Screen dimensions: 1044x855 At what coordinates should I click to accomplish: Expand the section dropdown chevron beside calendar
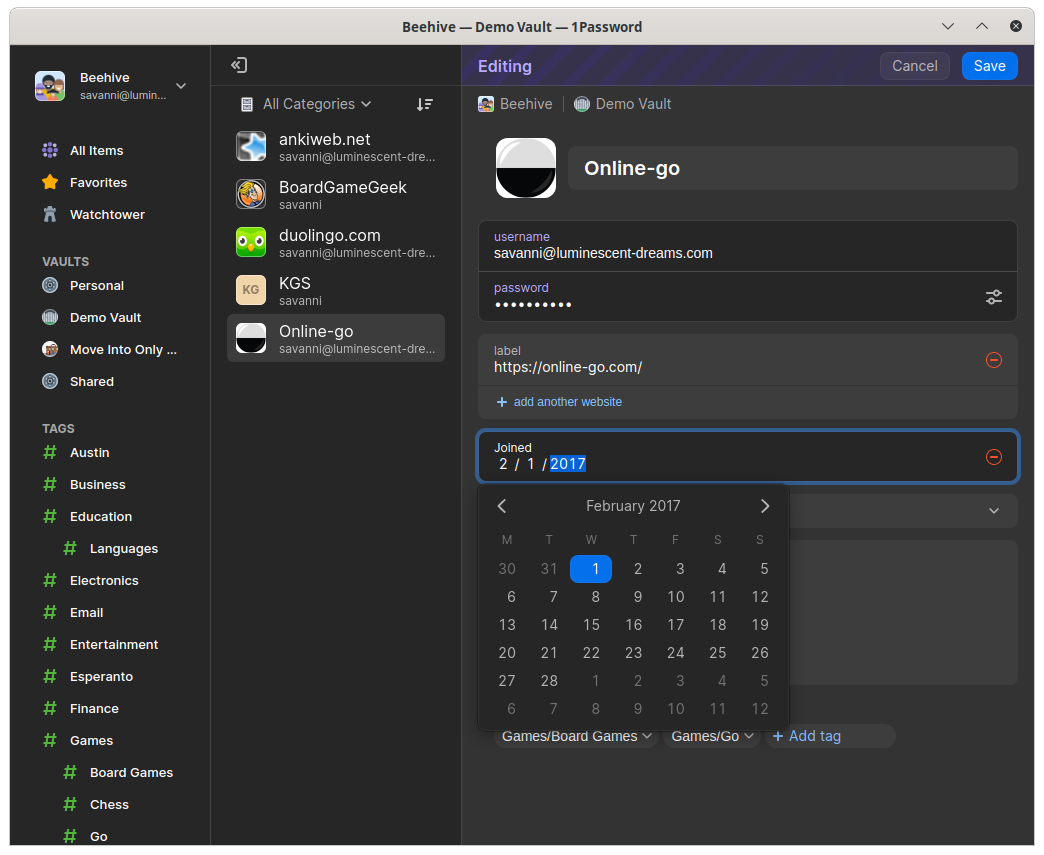993,511
